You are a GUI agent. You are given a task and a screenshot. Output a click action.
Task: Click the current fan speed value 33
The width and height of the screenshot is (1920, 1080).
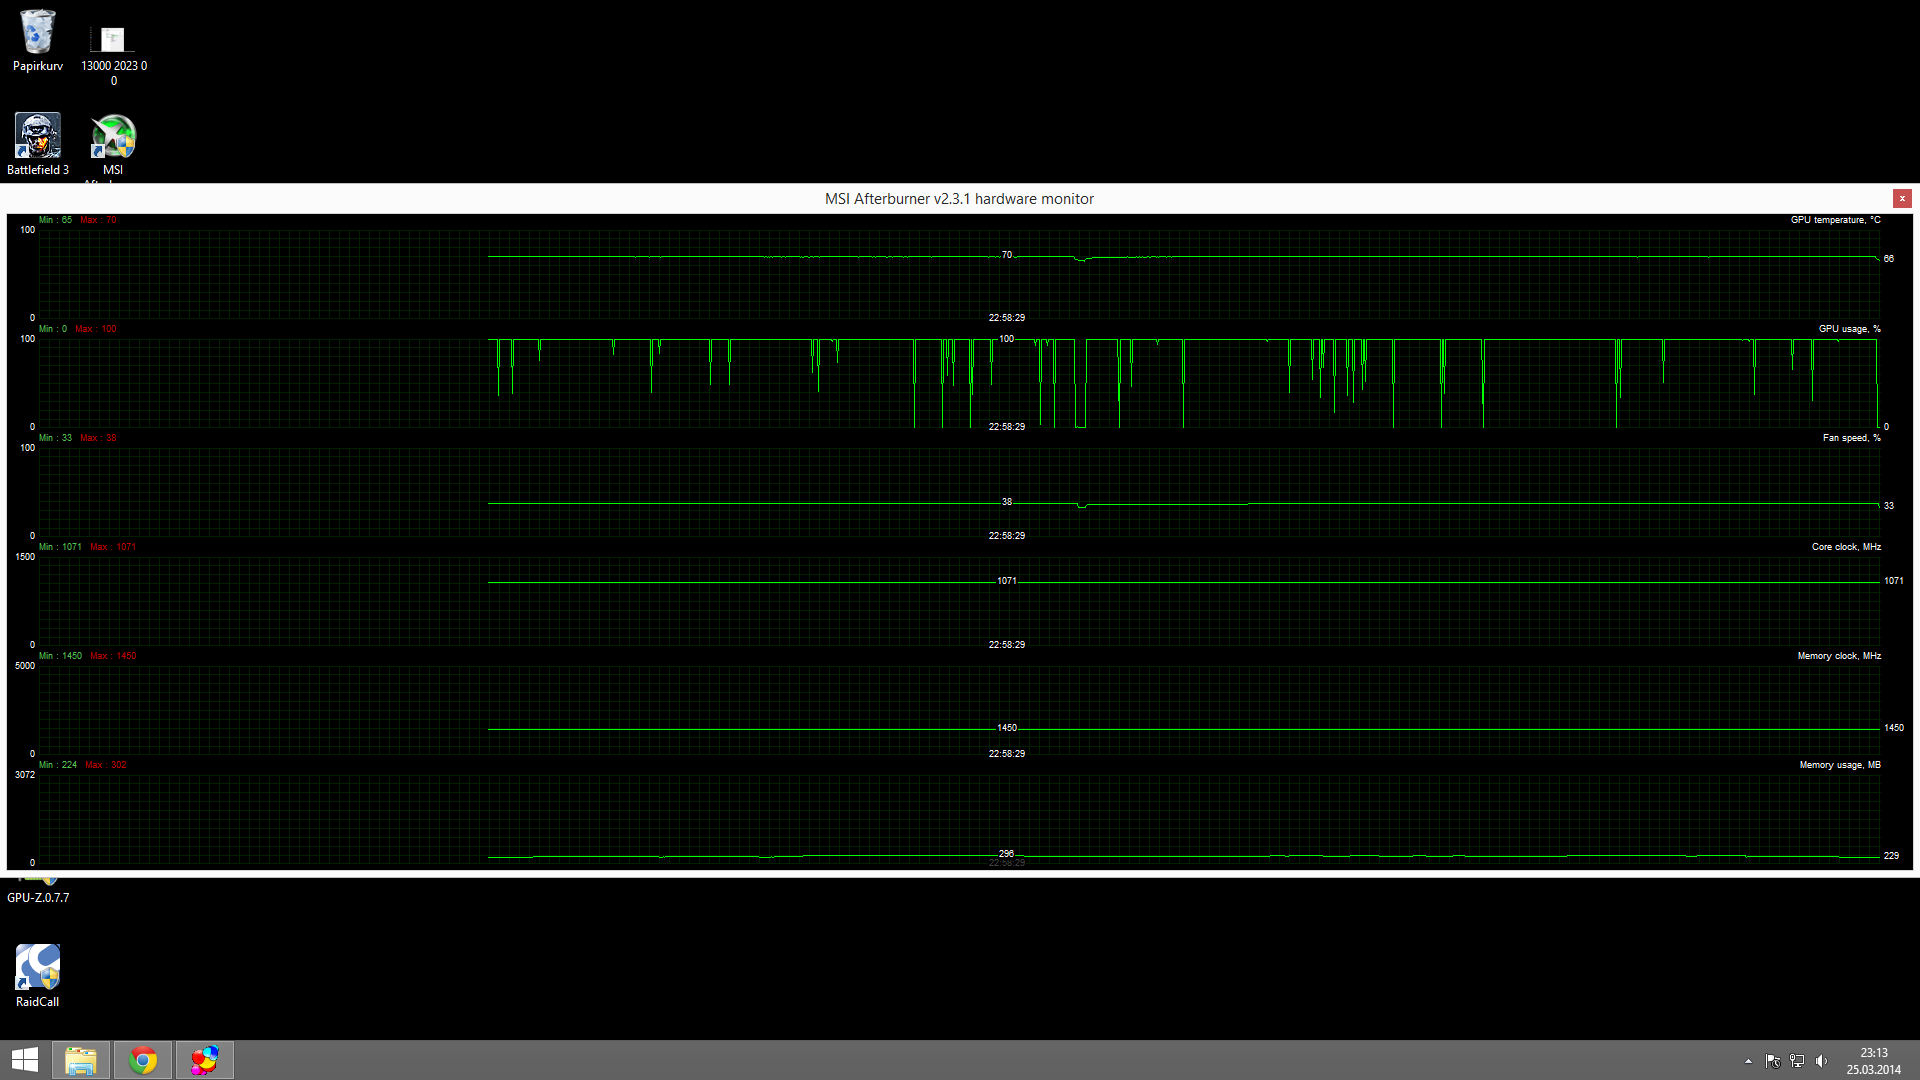1889,506
